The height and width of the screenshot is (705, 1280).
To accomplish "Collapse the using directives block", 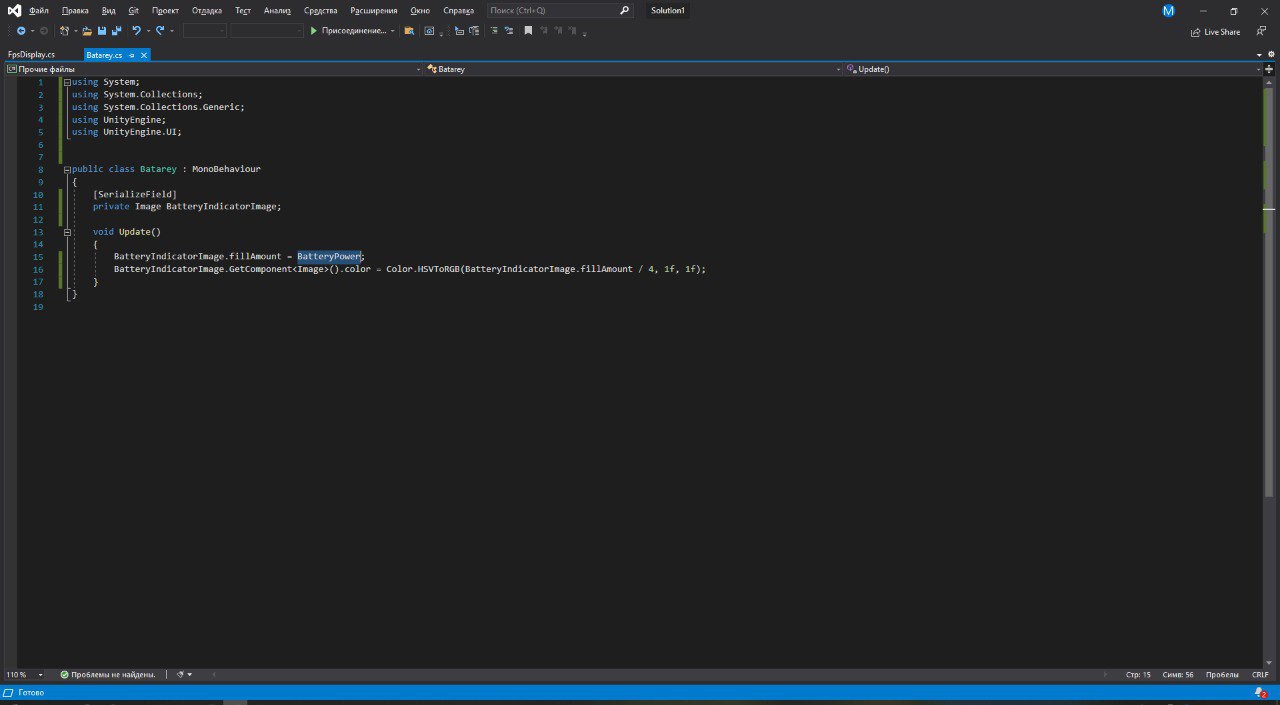I will 67,82.
